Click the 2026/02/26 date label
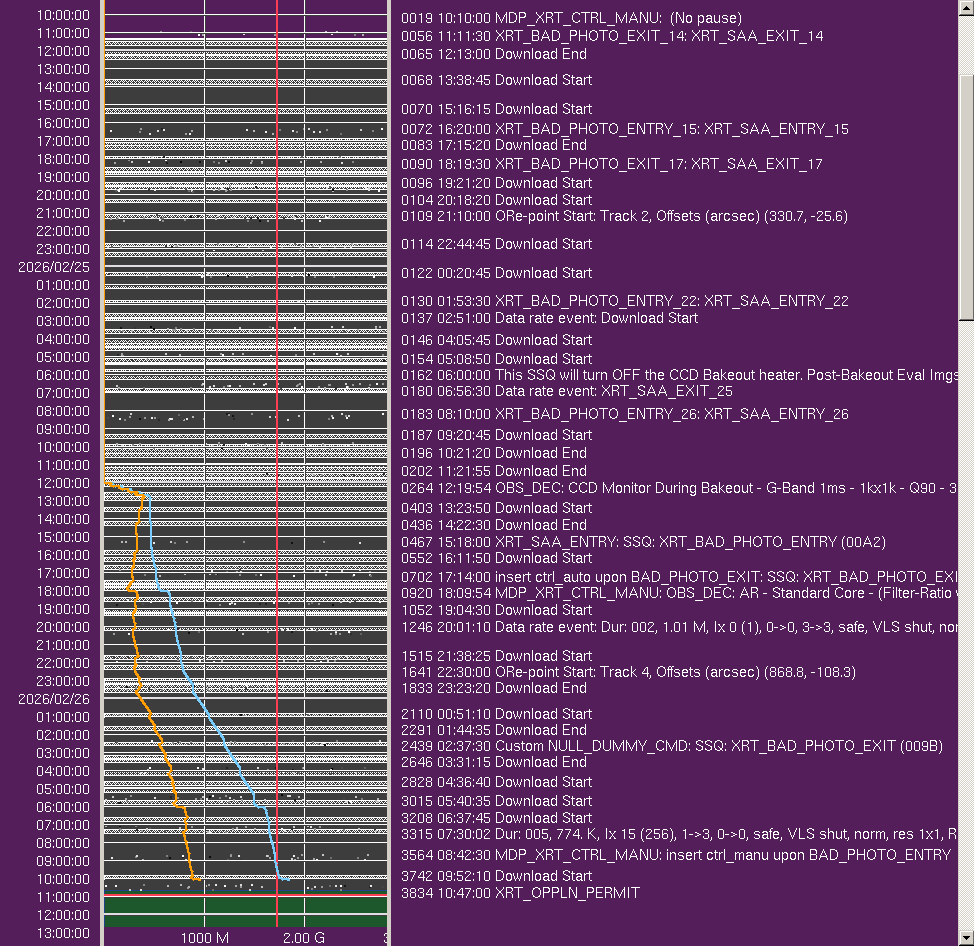Image resolution: width=974 pixels, height=946 pixels. [54, 699]
